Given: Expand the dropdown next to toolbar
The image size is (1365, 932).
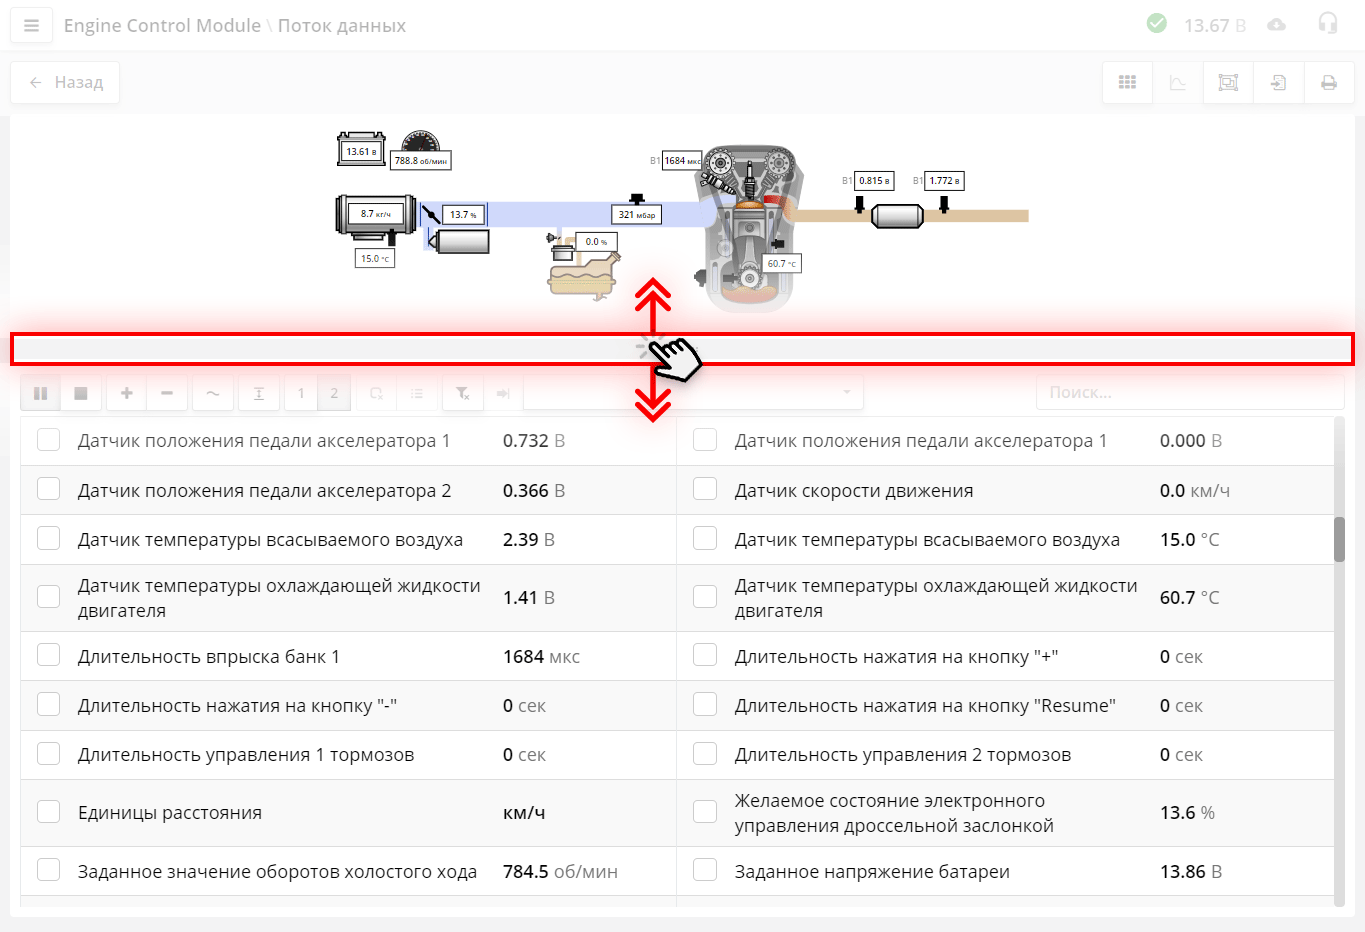Looking at the screenshot, I should pyautogui.click(x=692, y=393).
